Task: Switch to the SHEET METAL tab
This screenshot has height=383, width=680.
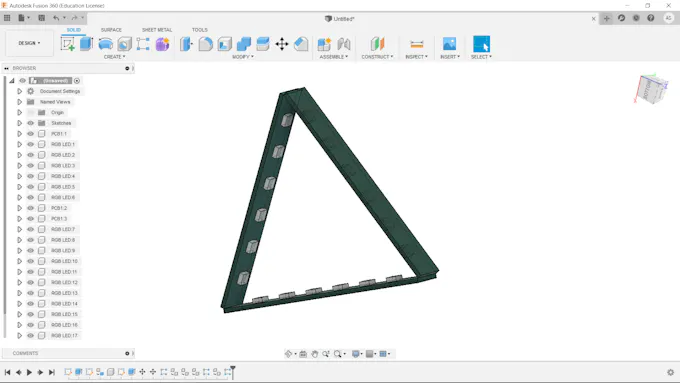Action: click(x=157, y=30)
